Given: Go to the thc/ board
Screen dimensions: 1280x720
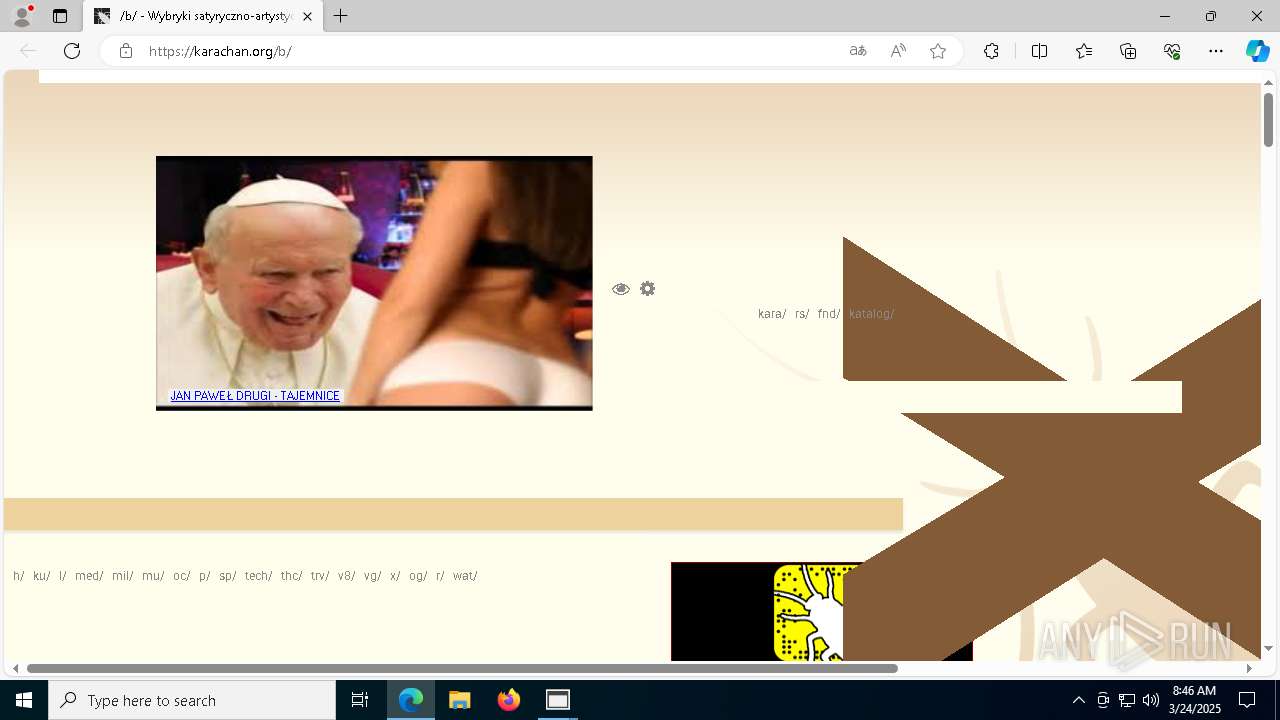Looking at the screenshot, I should pyautogui.click(x=292, y=576).
